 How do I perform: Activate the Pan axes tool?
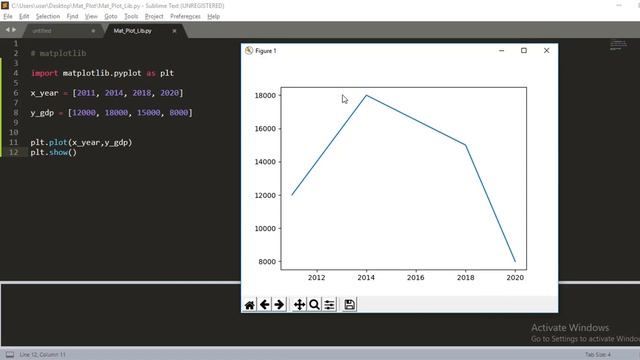(299, 304)
